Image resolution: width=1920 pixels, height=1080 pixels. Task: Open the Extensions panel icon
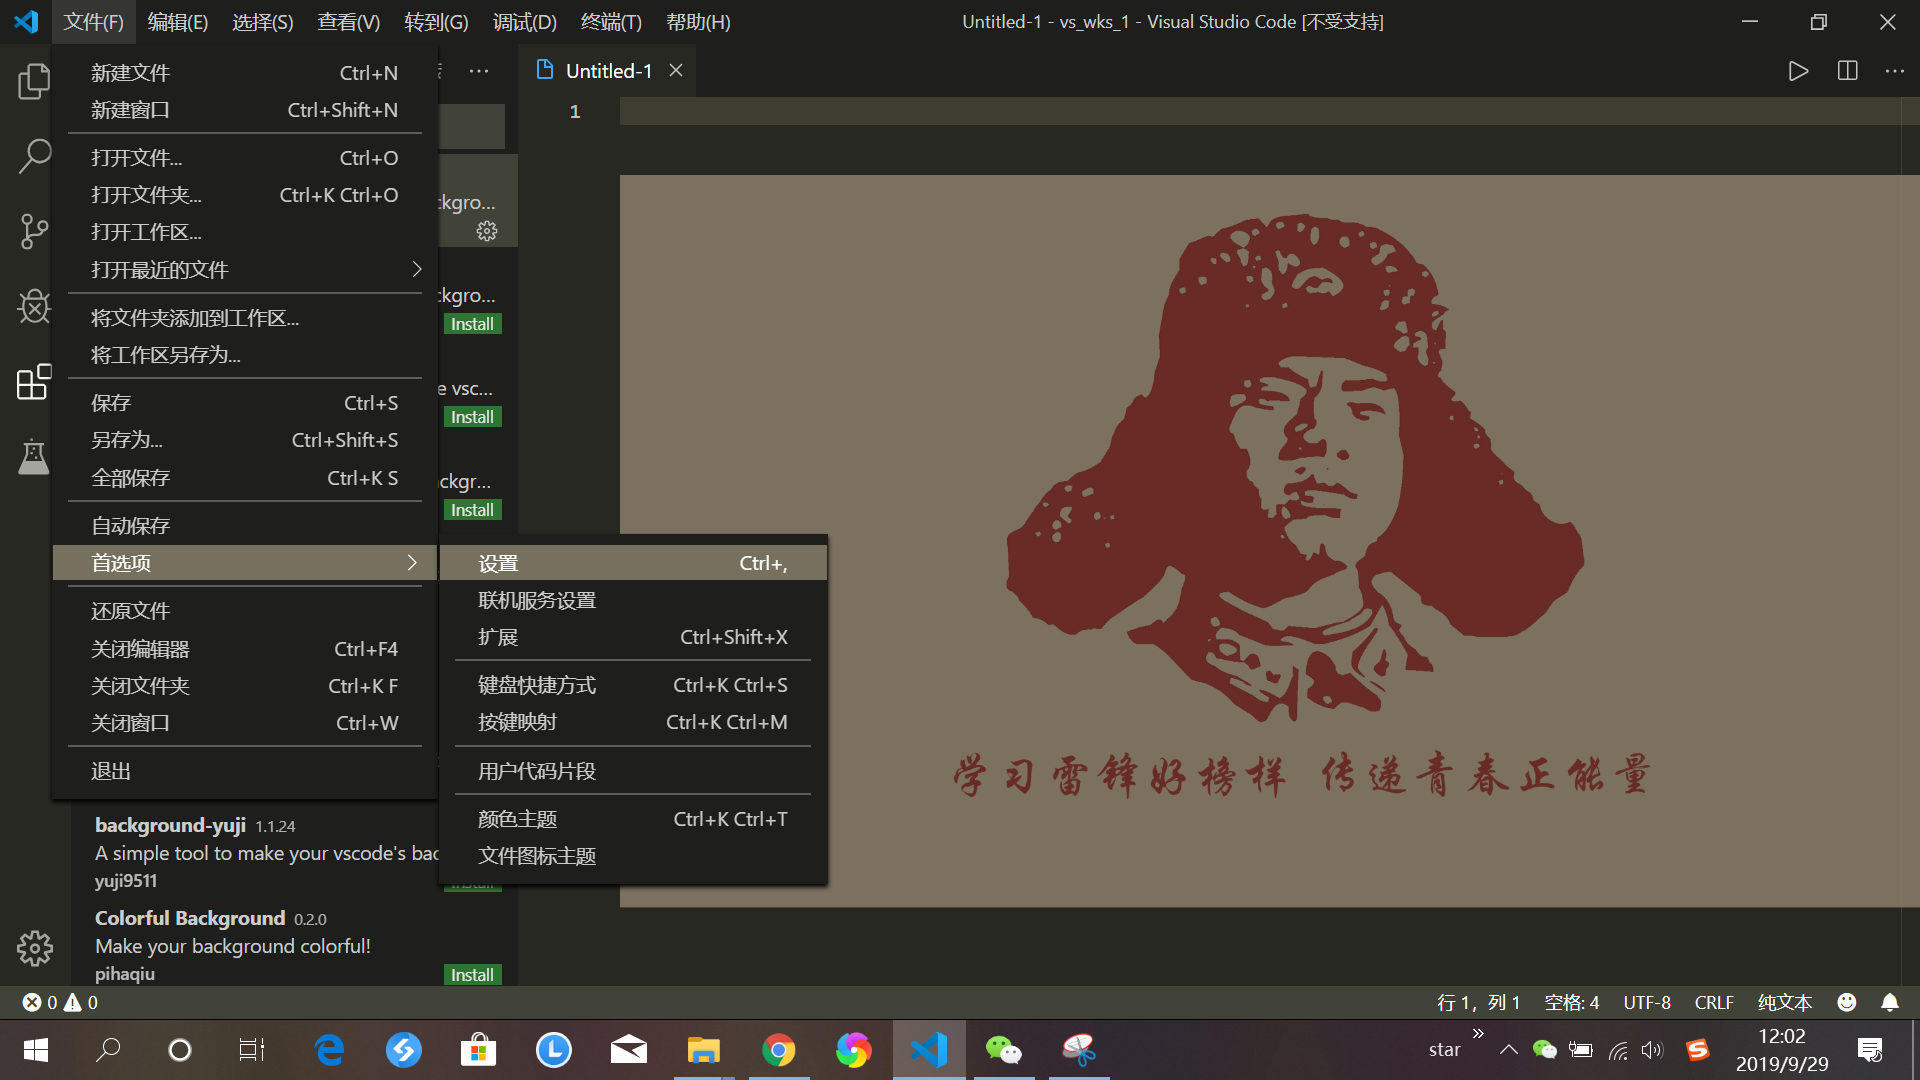[33, 382]
